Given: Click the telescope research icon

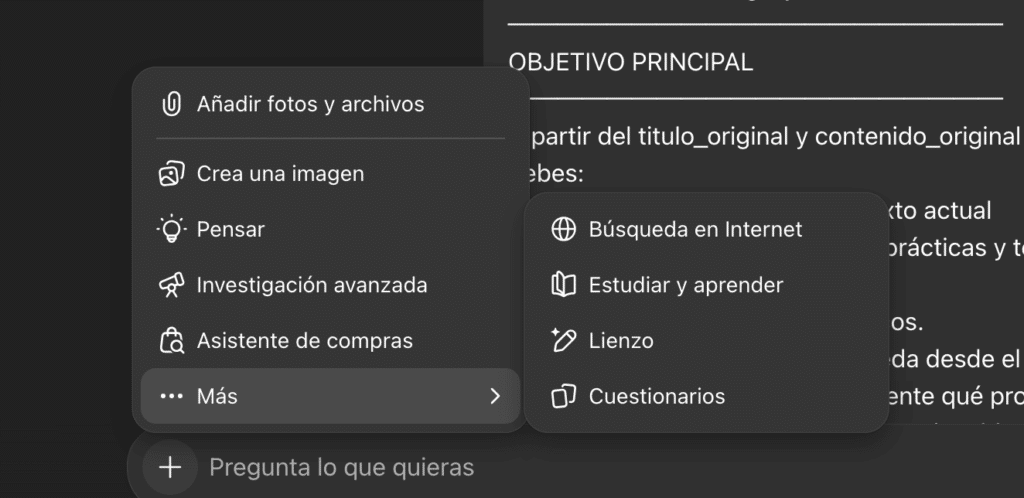Looking at the screenshot, I should pos(171,285).
